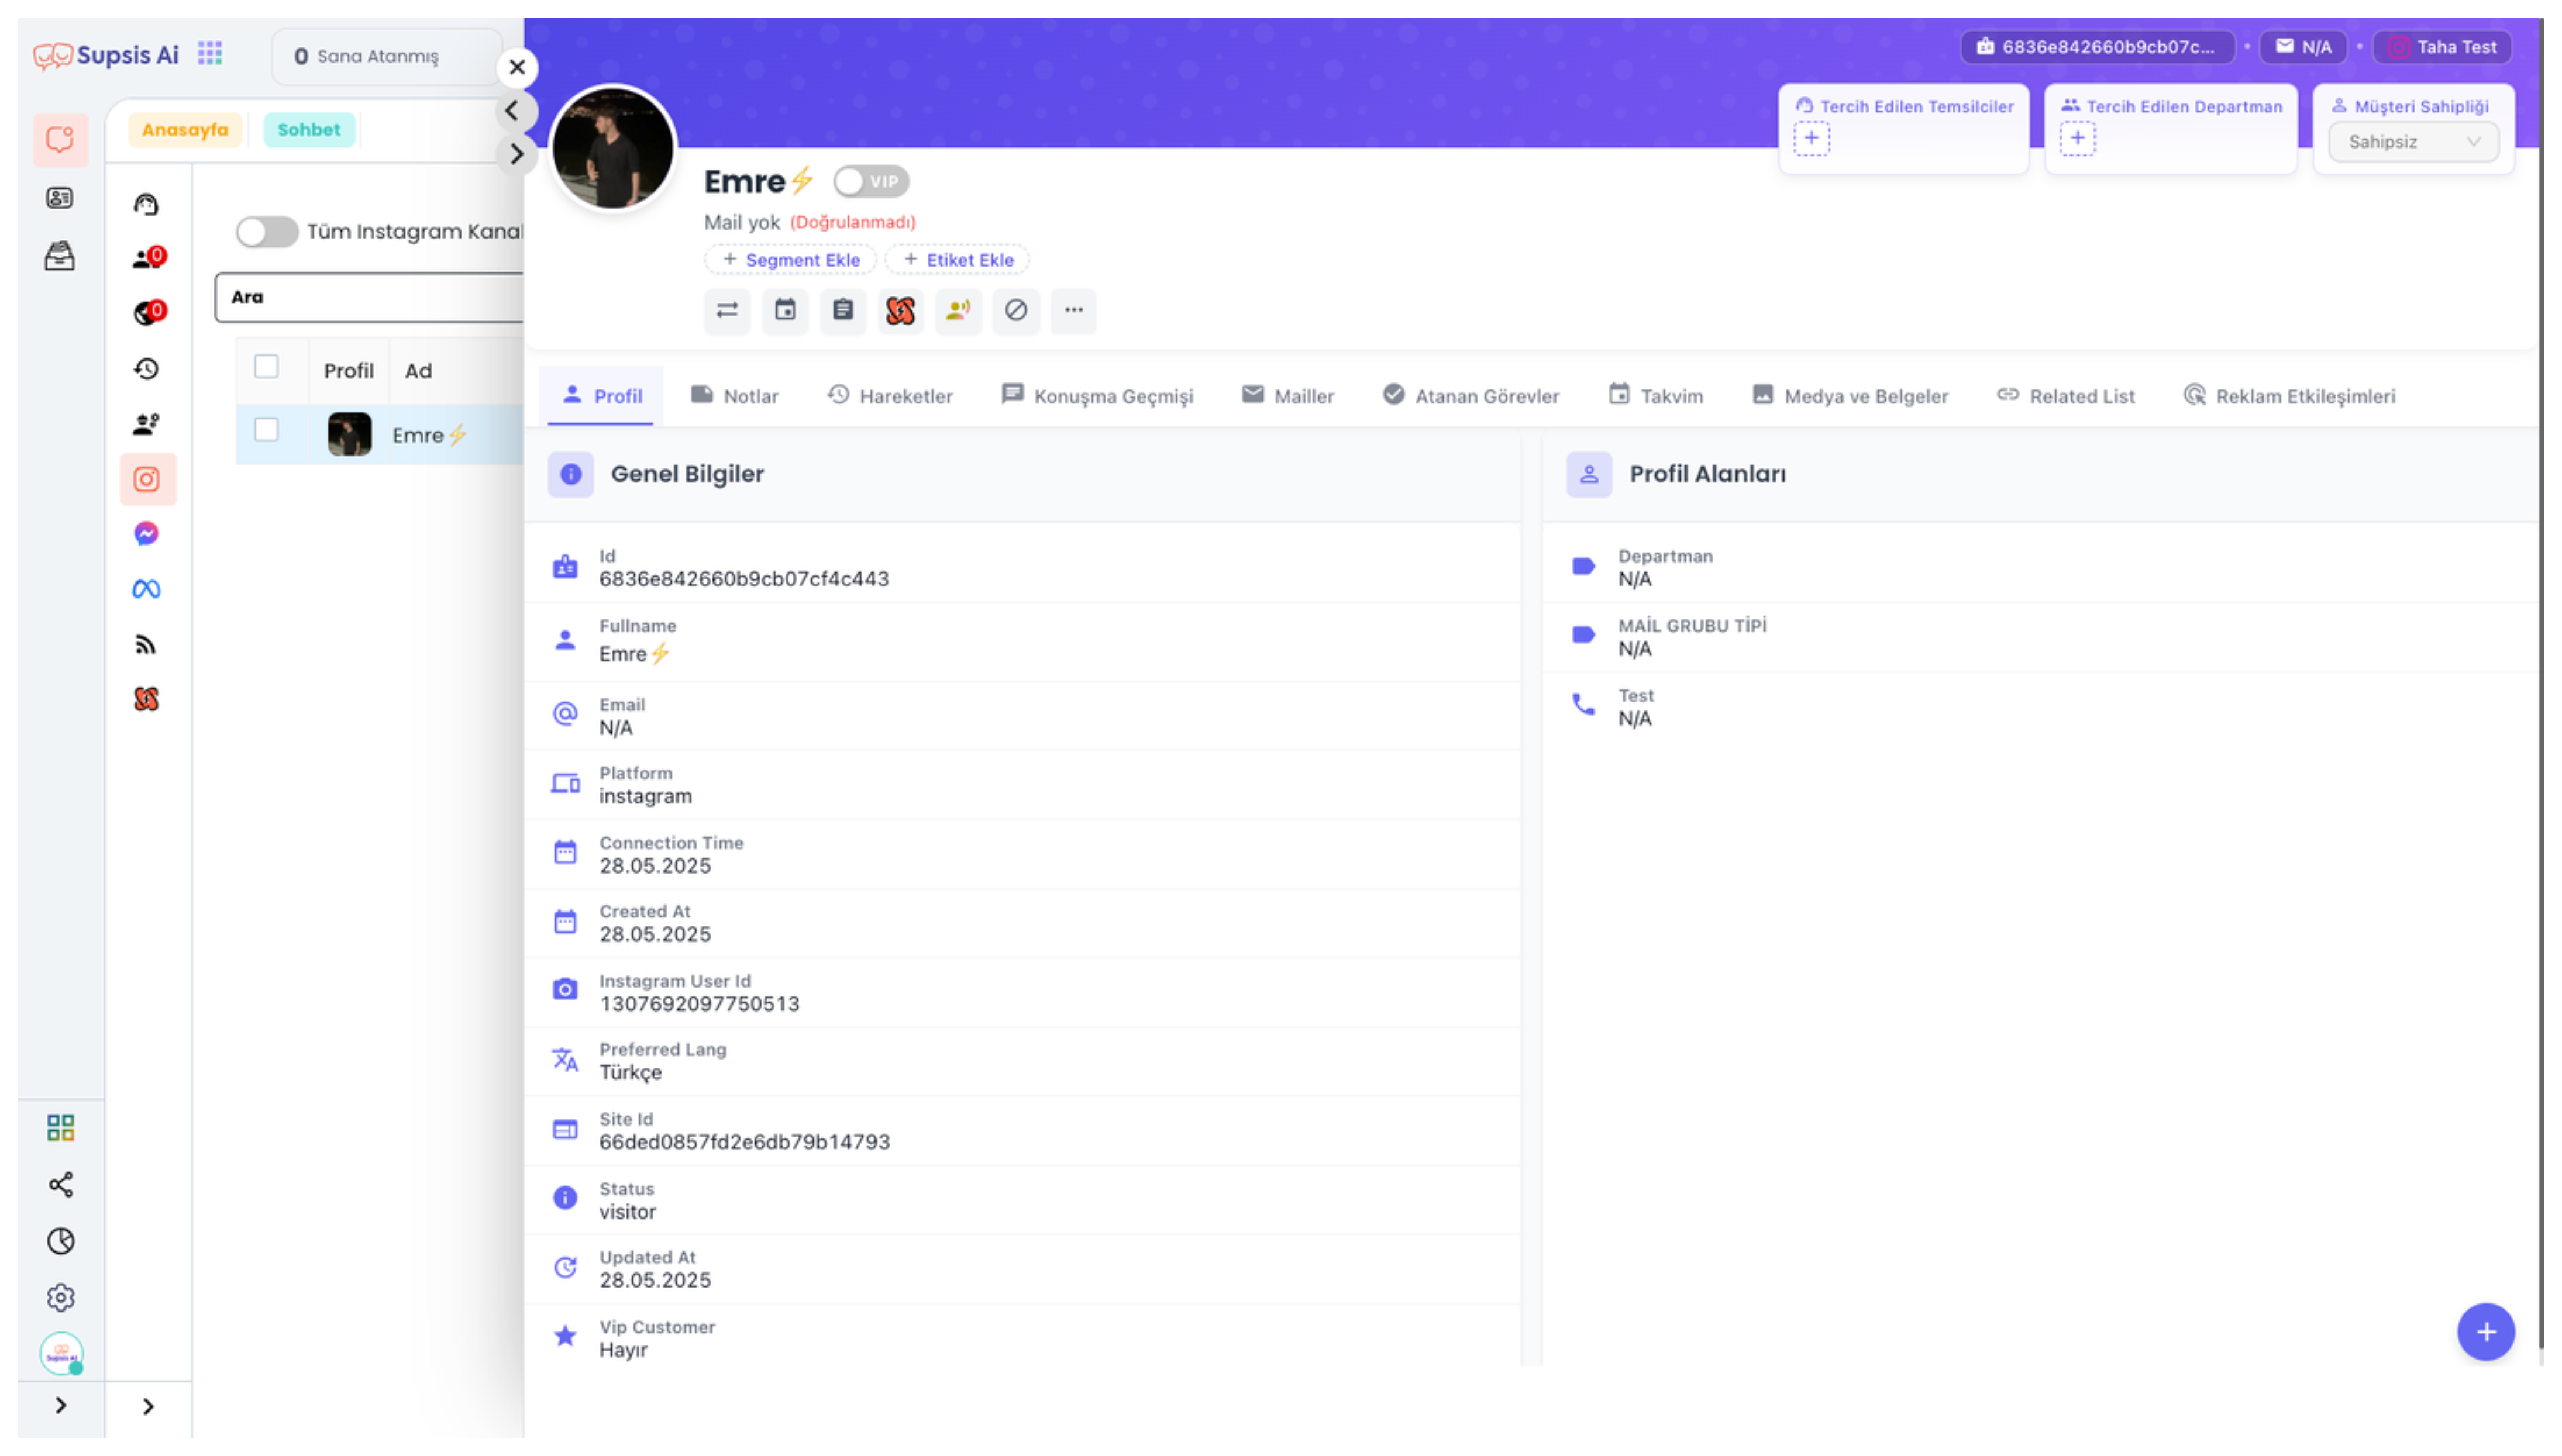Open the RSS feed icon
Image resolution: width=2562 pixels, height=1456 pixels.
coord(146,644)
